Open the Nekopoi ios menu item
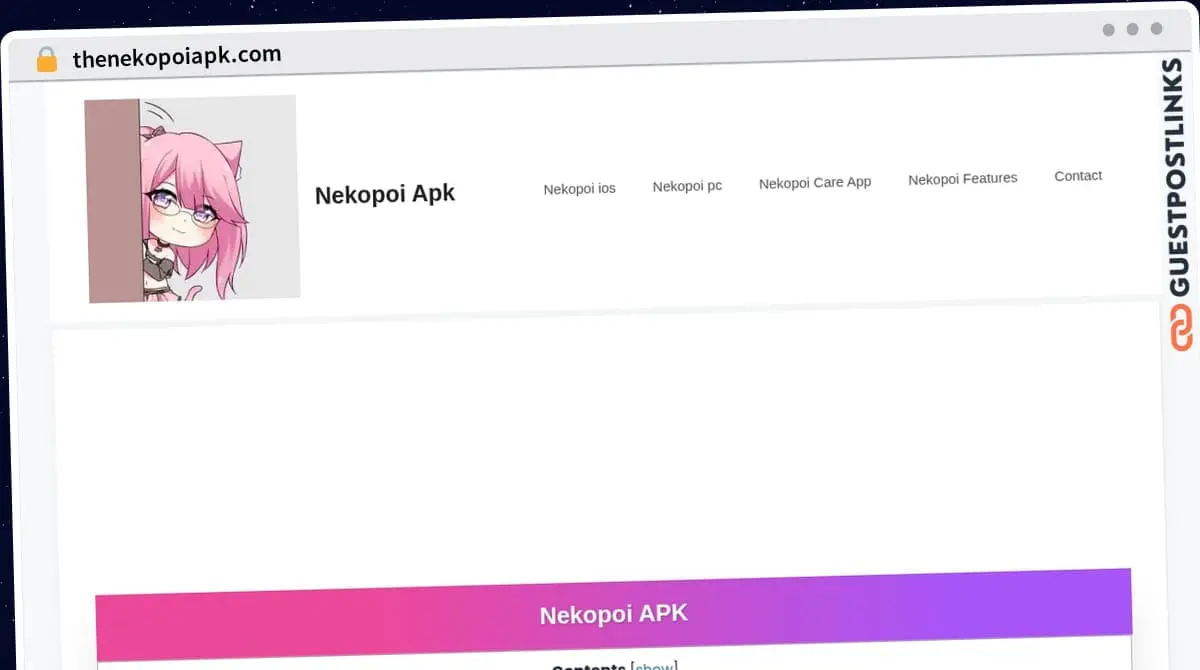 (x=579, y=187)
